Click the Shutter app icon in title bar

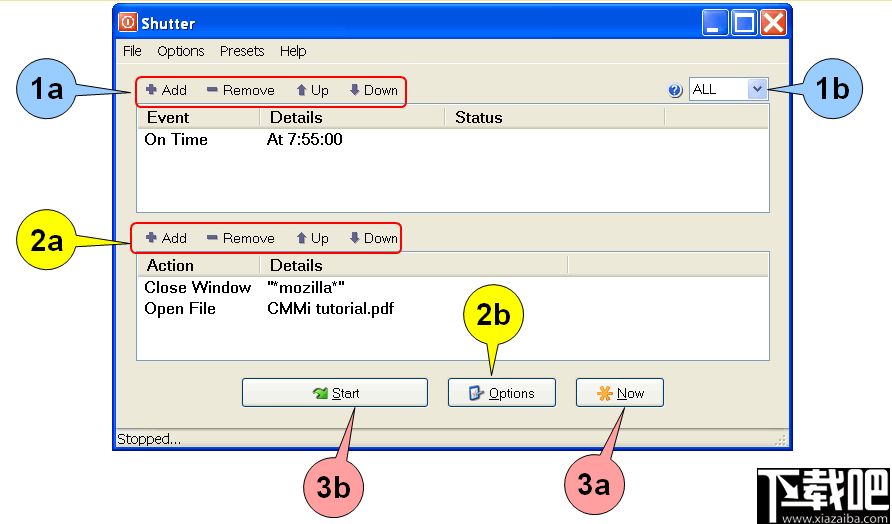128,23
